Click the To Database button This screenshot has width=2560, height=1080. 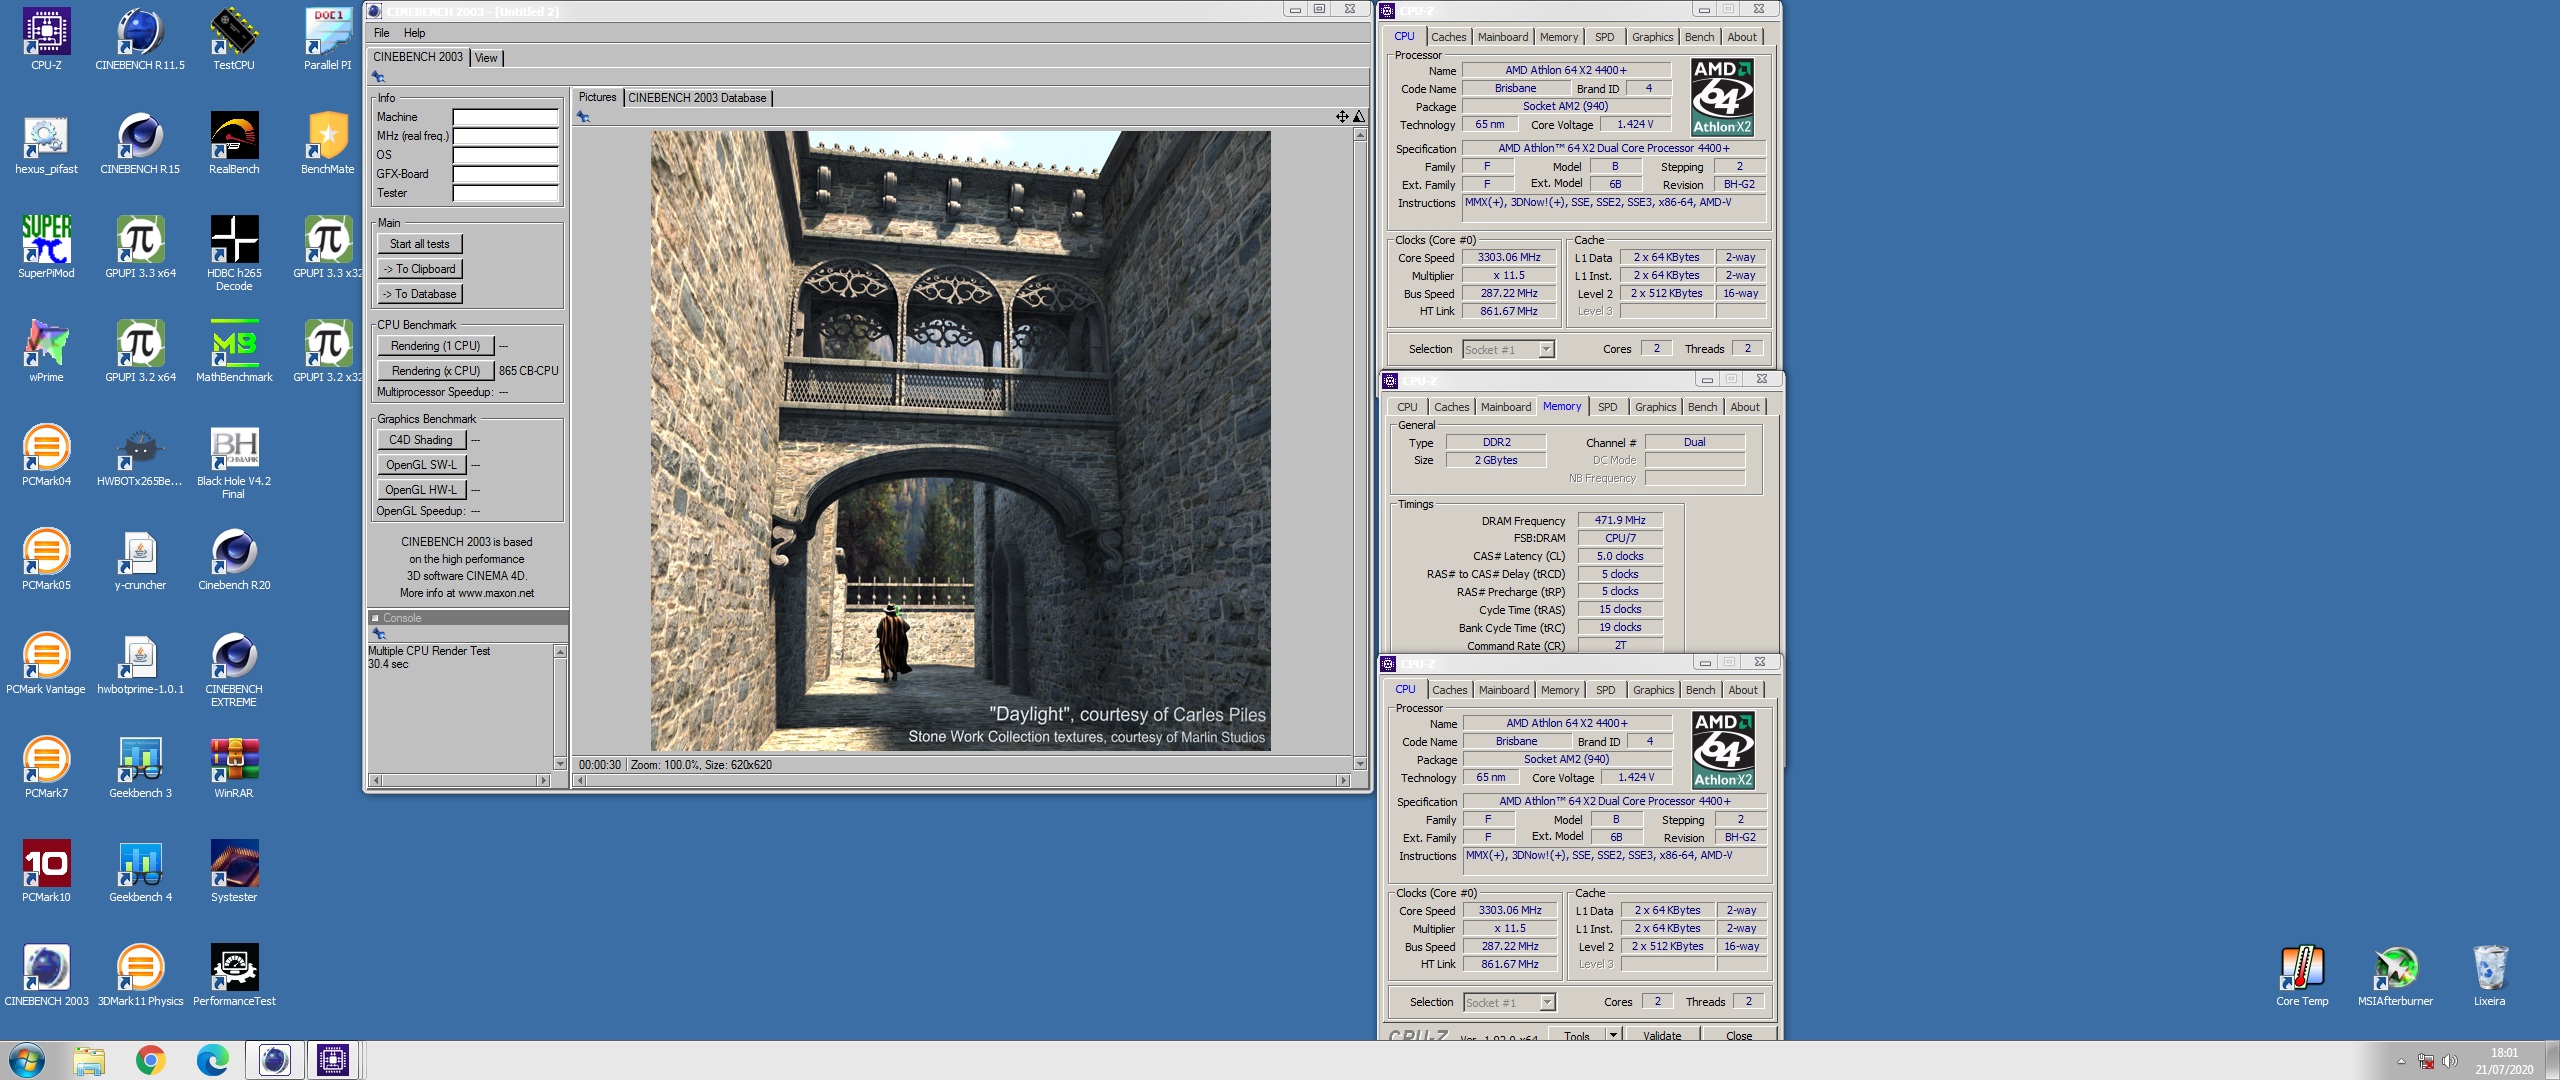pos(419,294)
